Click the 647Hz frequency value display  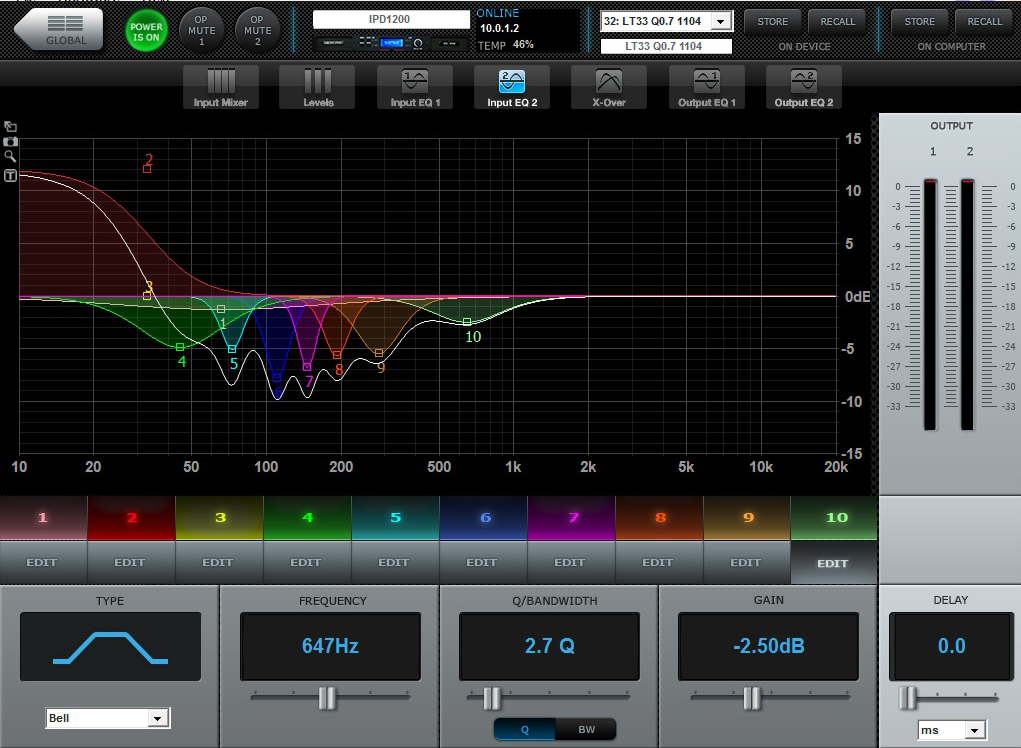point(330,646)
